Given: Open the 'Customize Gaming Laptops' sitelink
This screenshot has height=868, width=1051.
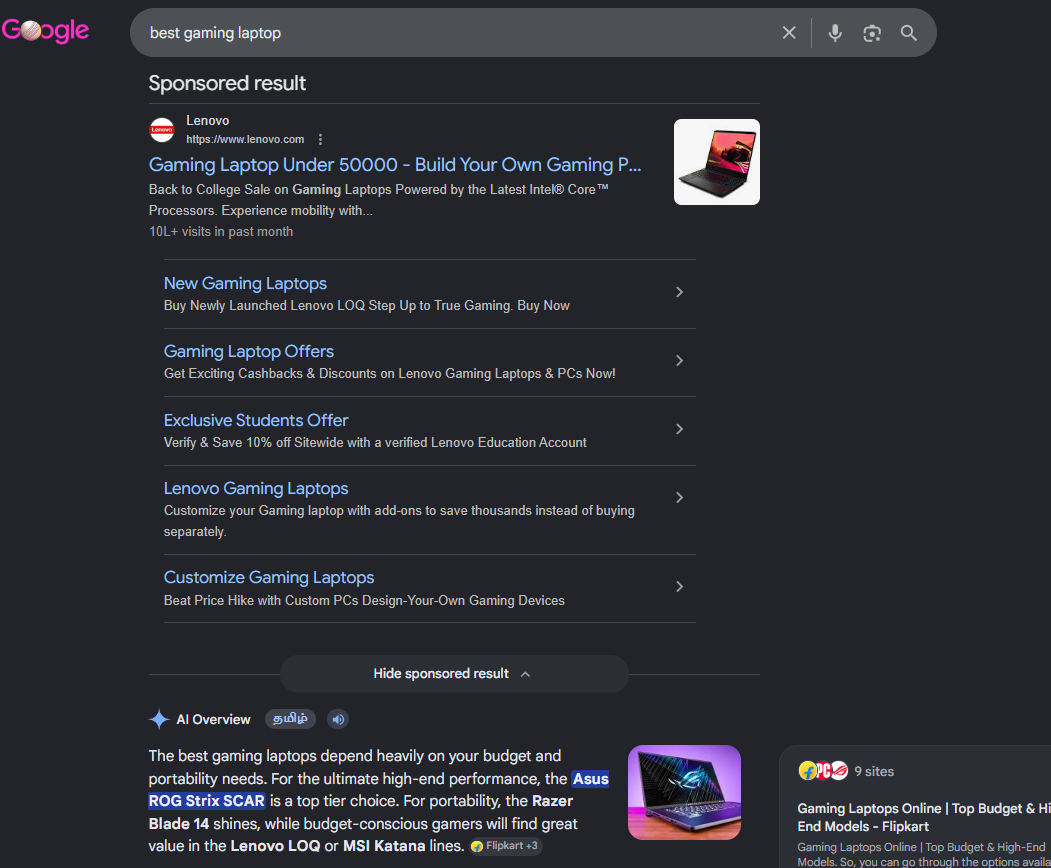Looking at the screenshot, I should tap(269, 578).
